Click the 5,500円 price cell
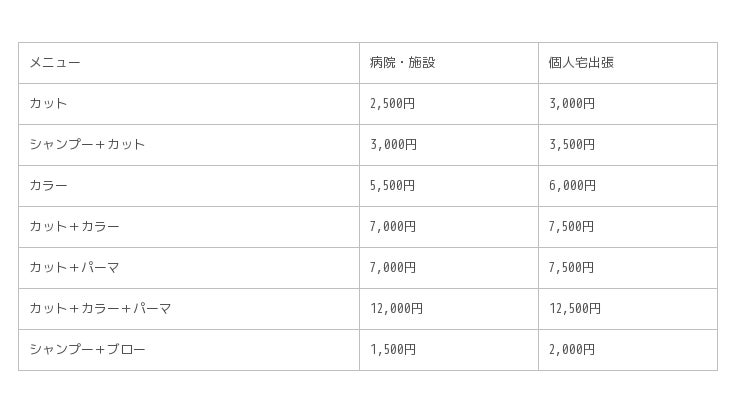Viewport: 740px width, 411px height. (392, 186)
